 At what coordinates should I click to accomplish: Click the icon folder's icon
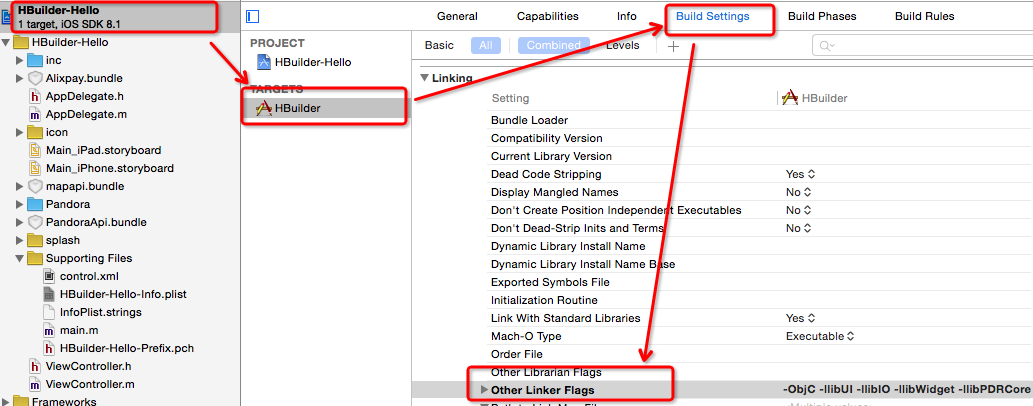click(35, 132)
